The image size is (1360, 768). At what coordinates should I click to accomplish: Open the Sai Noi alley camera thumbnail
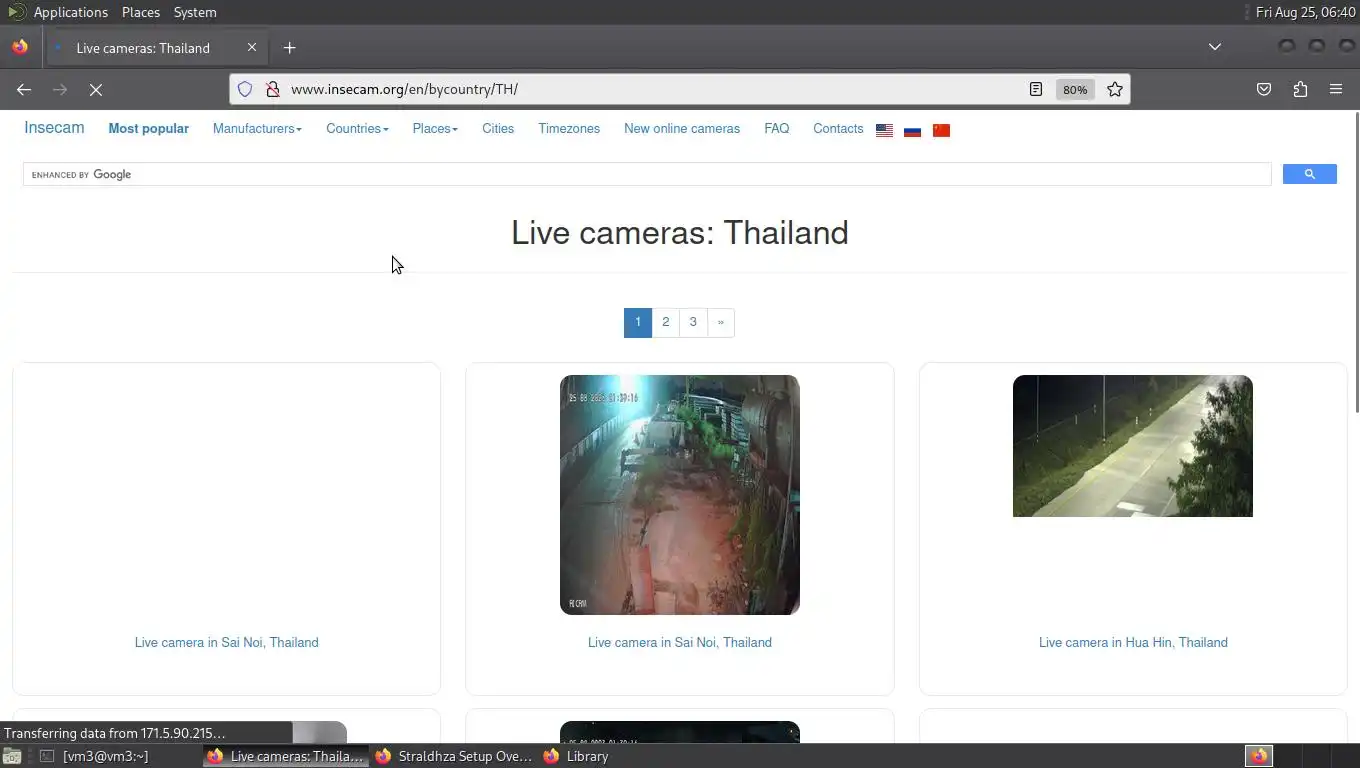[x=680, y=495]
